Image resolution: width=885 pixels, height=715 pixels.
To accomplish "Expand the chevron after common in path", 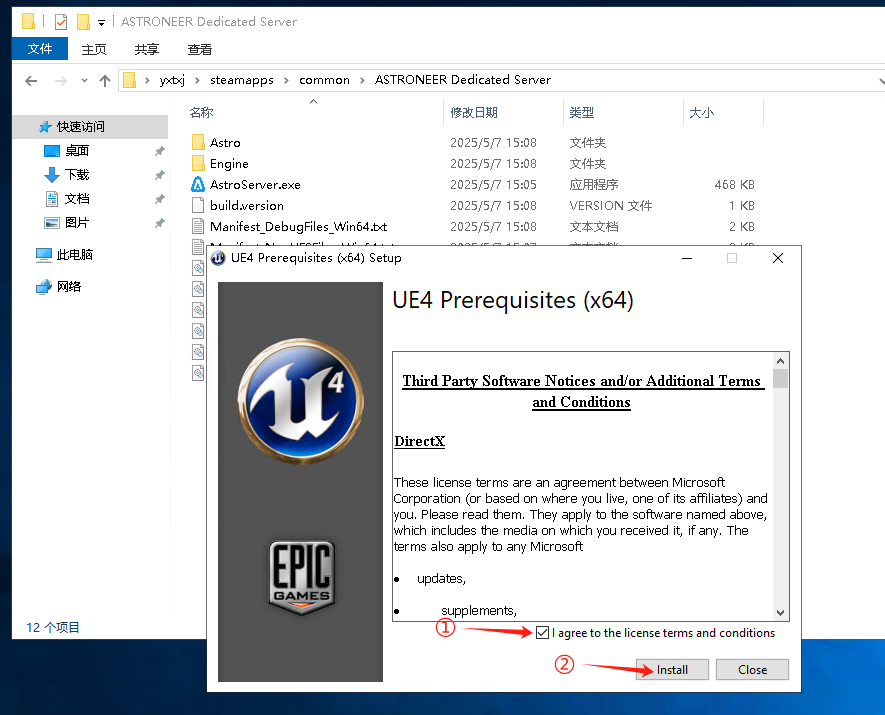I will pyautogui.click(x=362, y=80).
